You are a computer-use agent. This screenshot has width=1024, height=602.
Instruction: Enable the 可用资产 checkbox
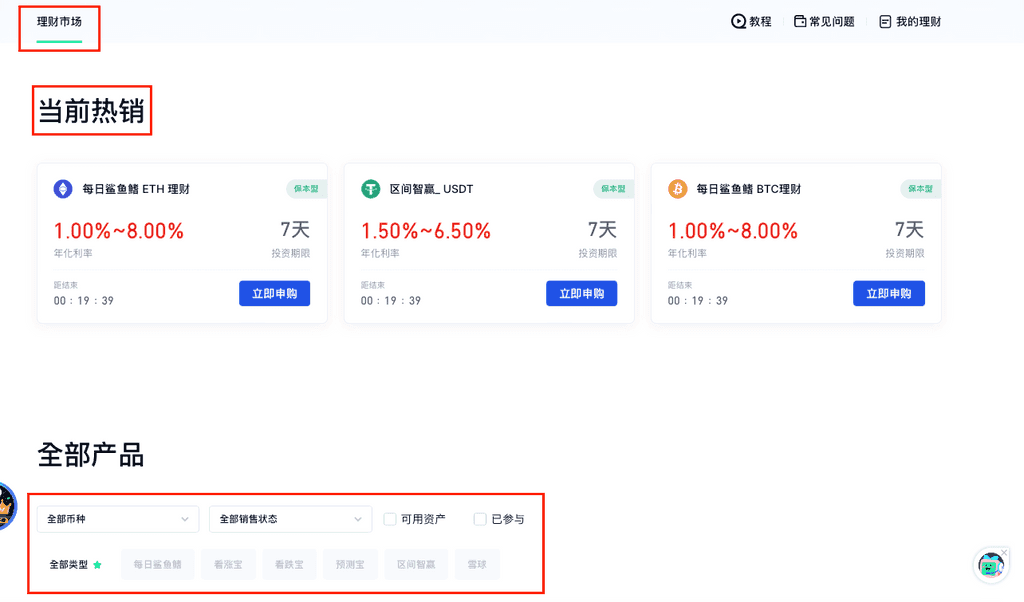(x=391, y=519)
